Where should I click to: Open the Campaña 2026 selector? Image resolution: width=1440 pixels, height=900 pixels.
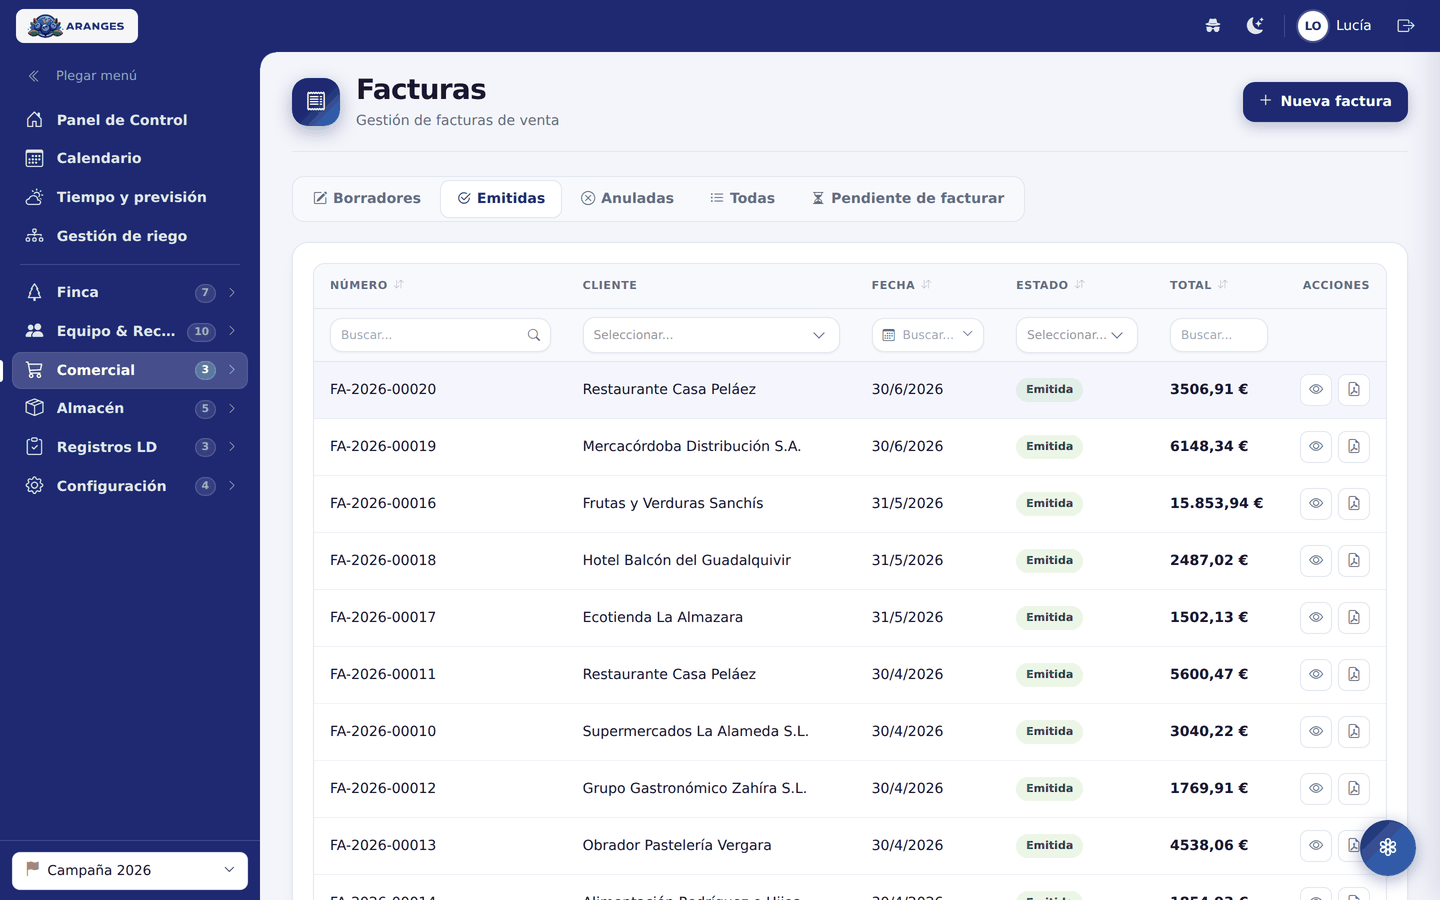click(x=130, y=870)
